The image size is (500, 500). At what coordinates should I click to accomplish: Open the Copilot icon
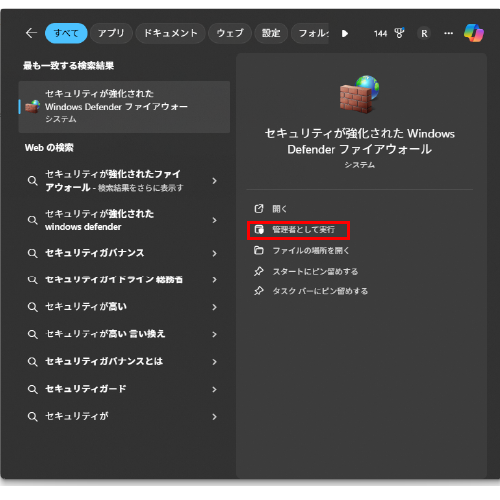tap(474, 33)
